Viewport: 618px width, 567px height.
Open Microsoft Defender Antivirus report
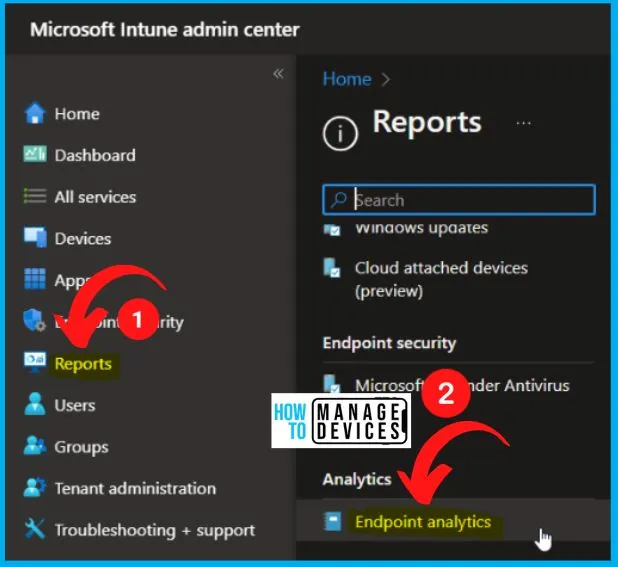point(462,385)
